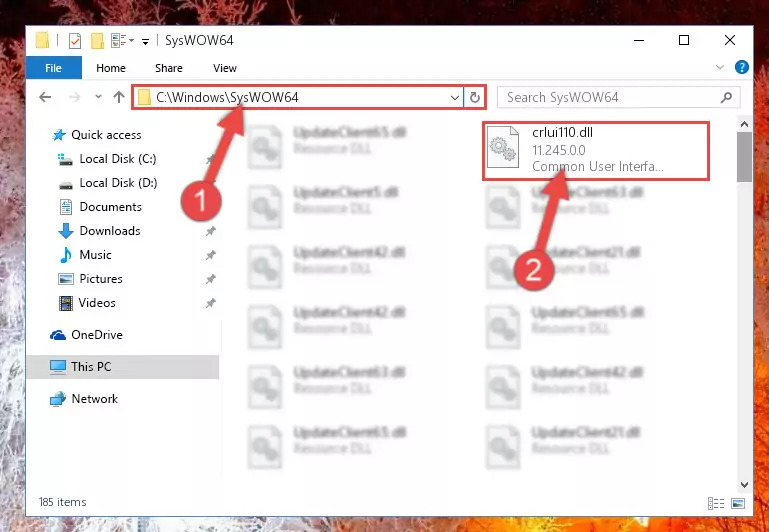This screenshot has width=769, height=532.
Task: Open Pictures in the sidebar
Action: 101,279
